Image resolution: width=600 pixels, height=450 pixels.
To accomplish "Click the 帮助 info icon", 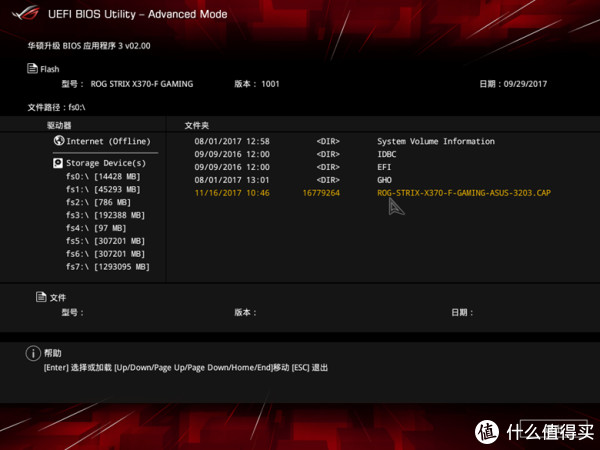I will [x=33, y=353].
